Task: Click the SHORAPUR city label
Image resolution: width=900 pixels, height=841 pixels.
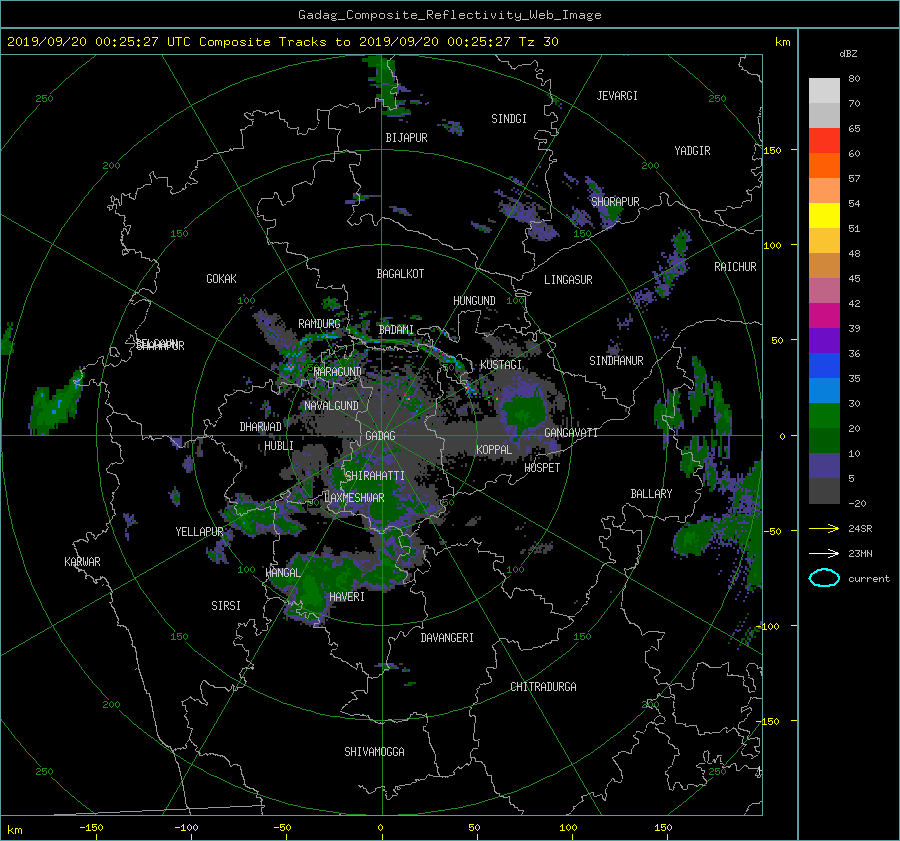Action: coord(615,202)
